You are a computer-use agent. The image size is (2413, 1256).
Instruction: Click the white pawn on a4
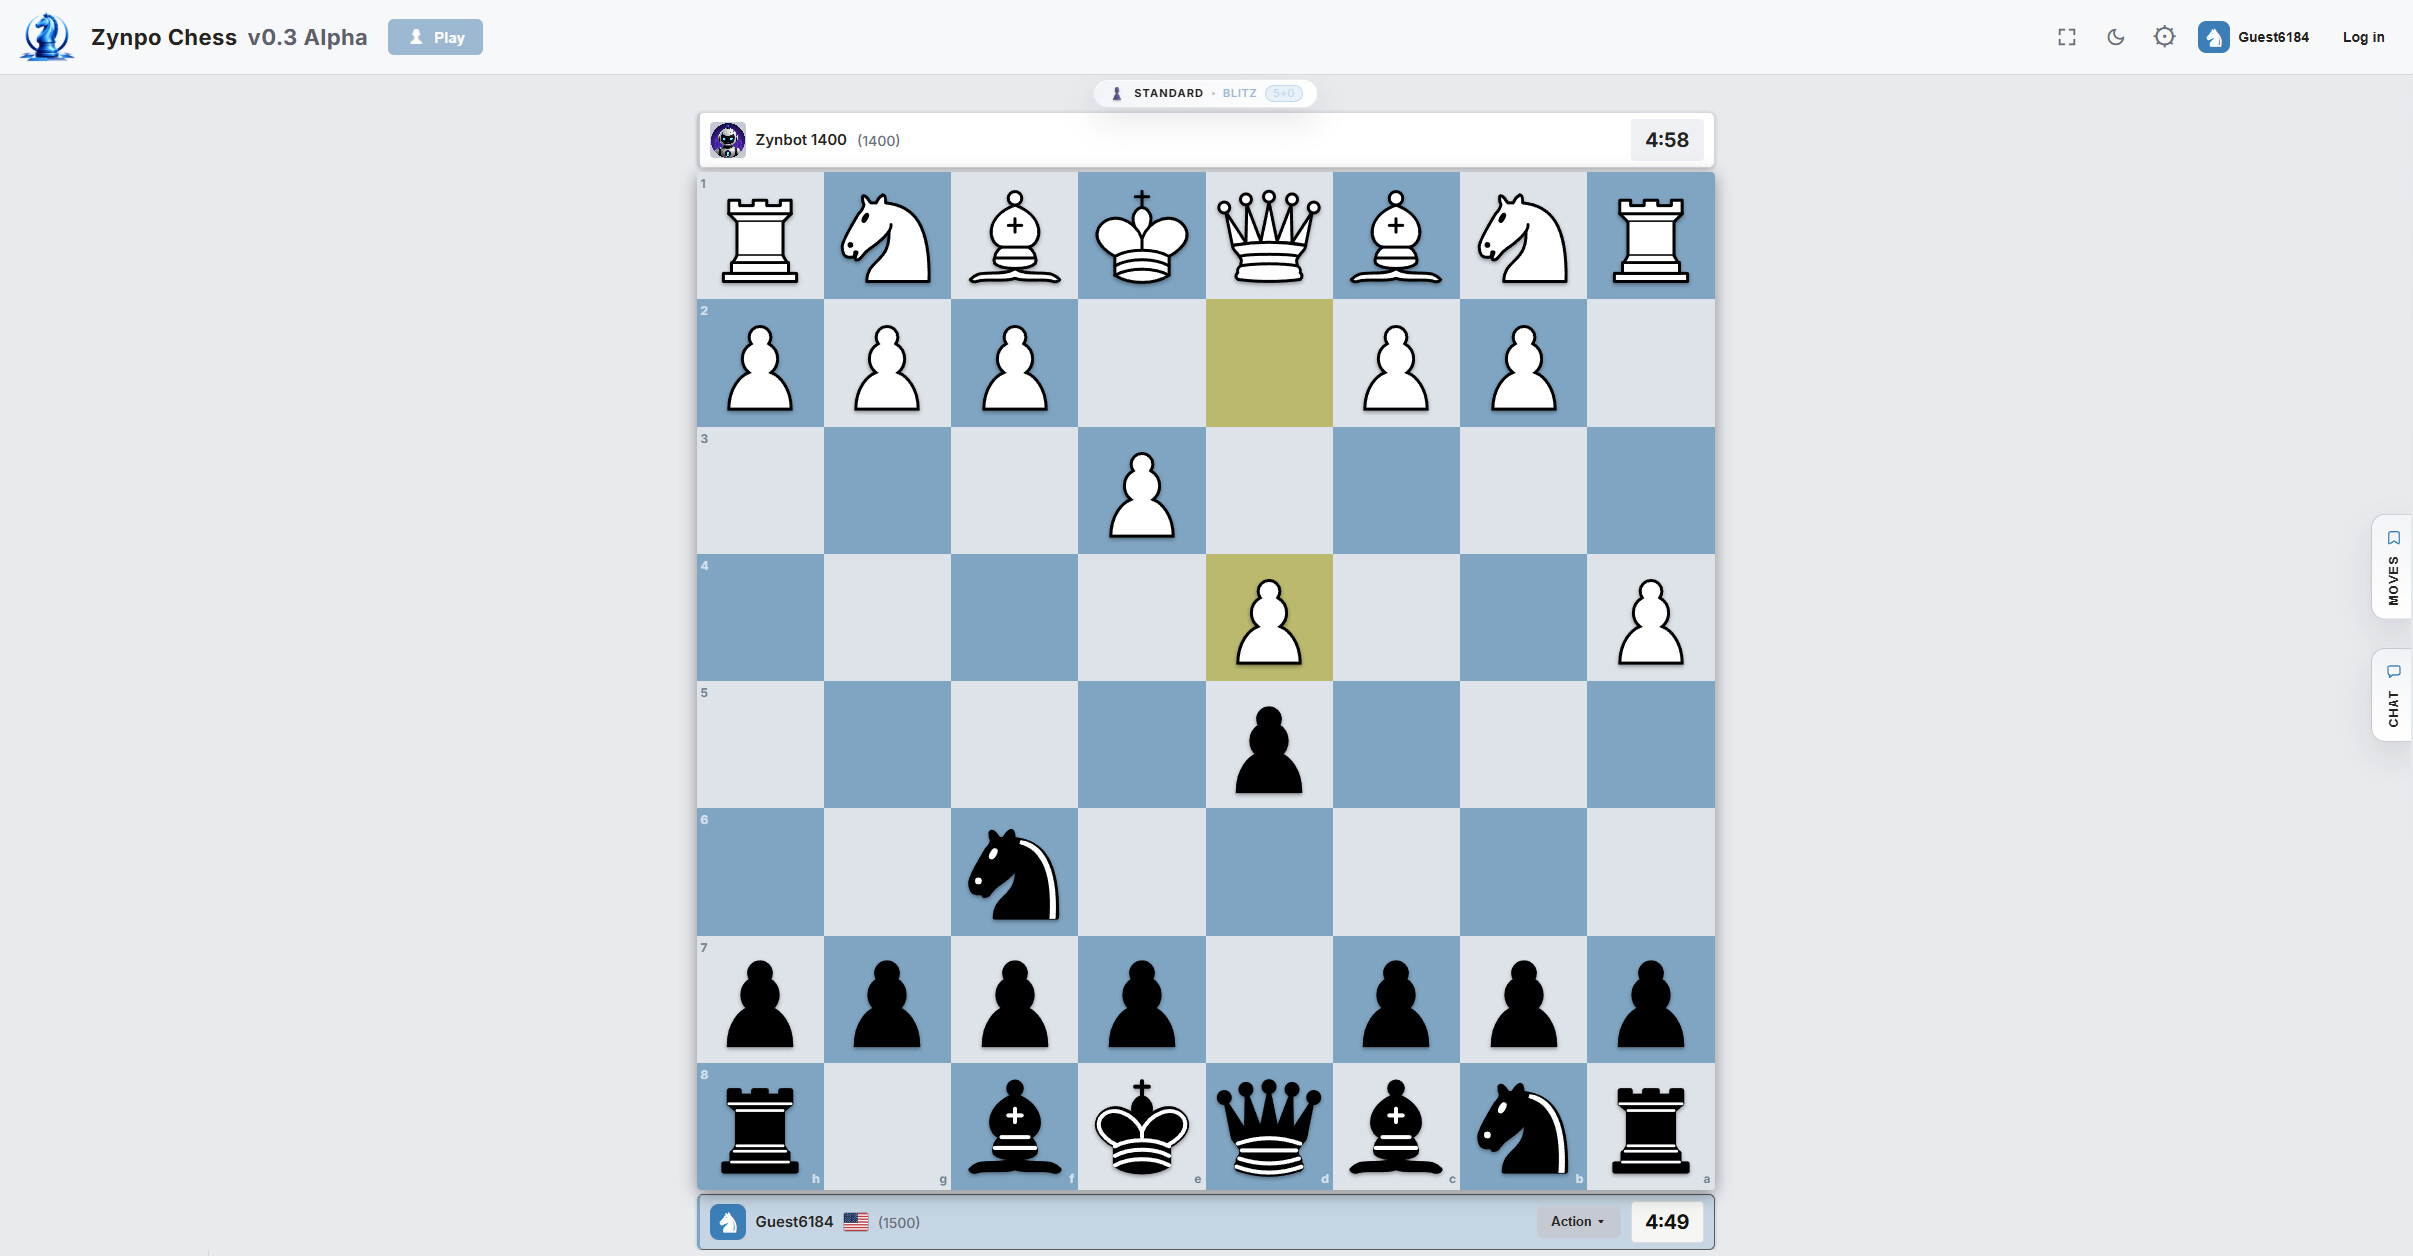click(x=1651, y=618)
